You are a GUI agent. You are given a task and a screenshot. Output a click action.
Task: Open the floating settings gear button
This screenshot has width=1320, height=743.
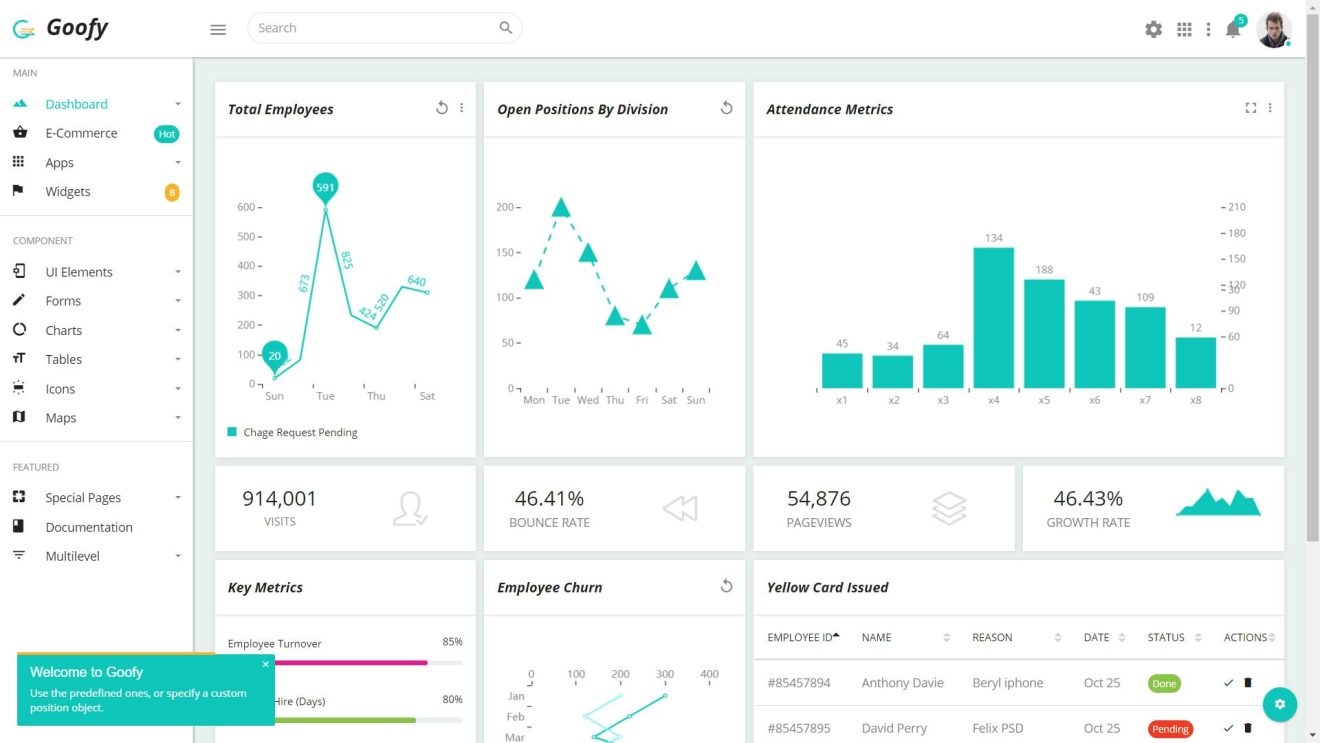point(1280,704)
